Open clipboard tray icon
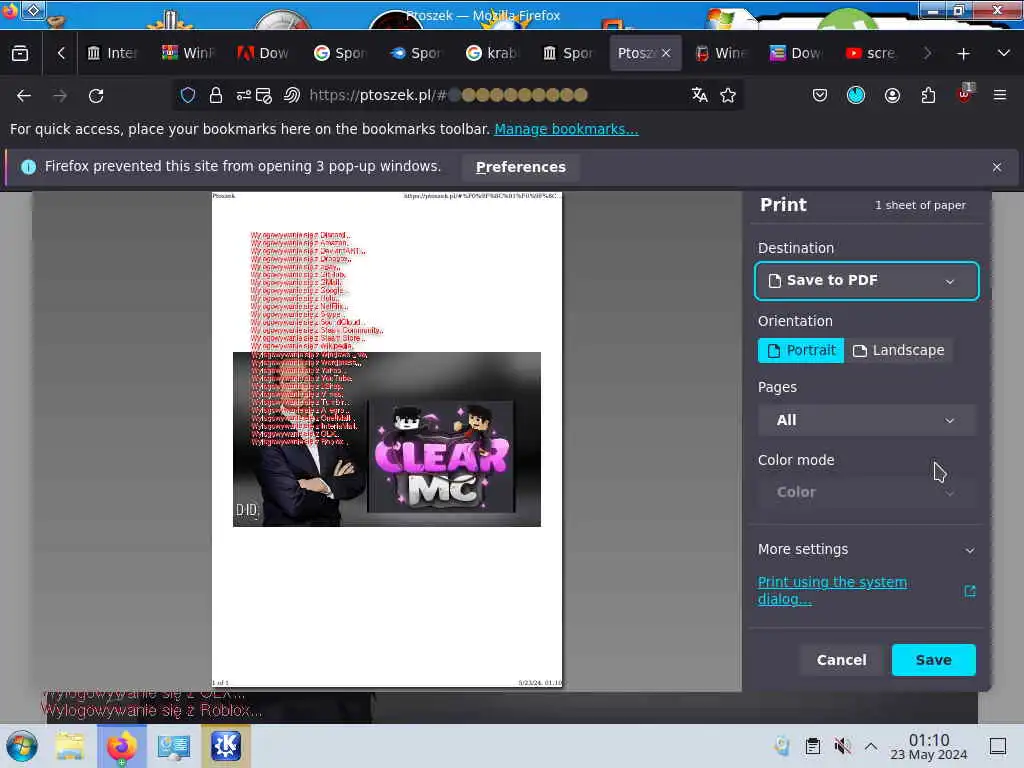This screenshot has height=768, width=1024. tap(812, 746)
